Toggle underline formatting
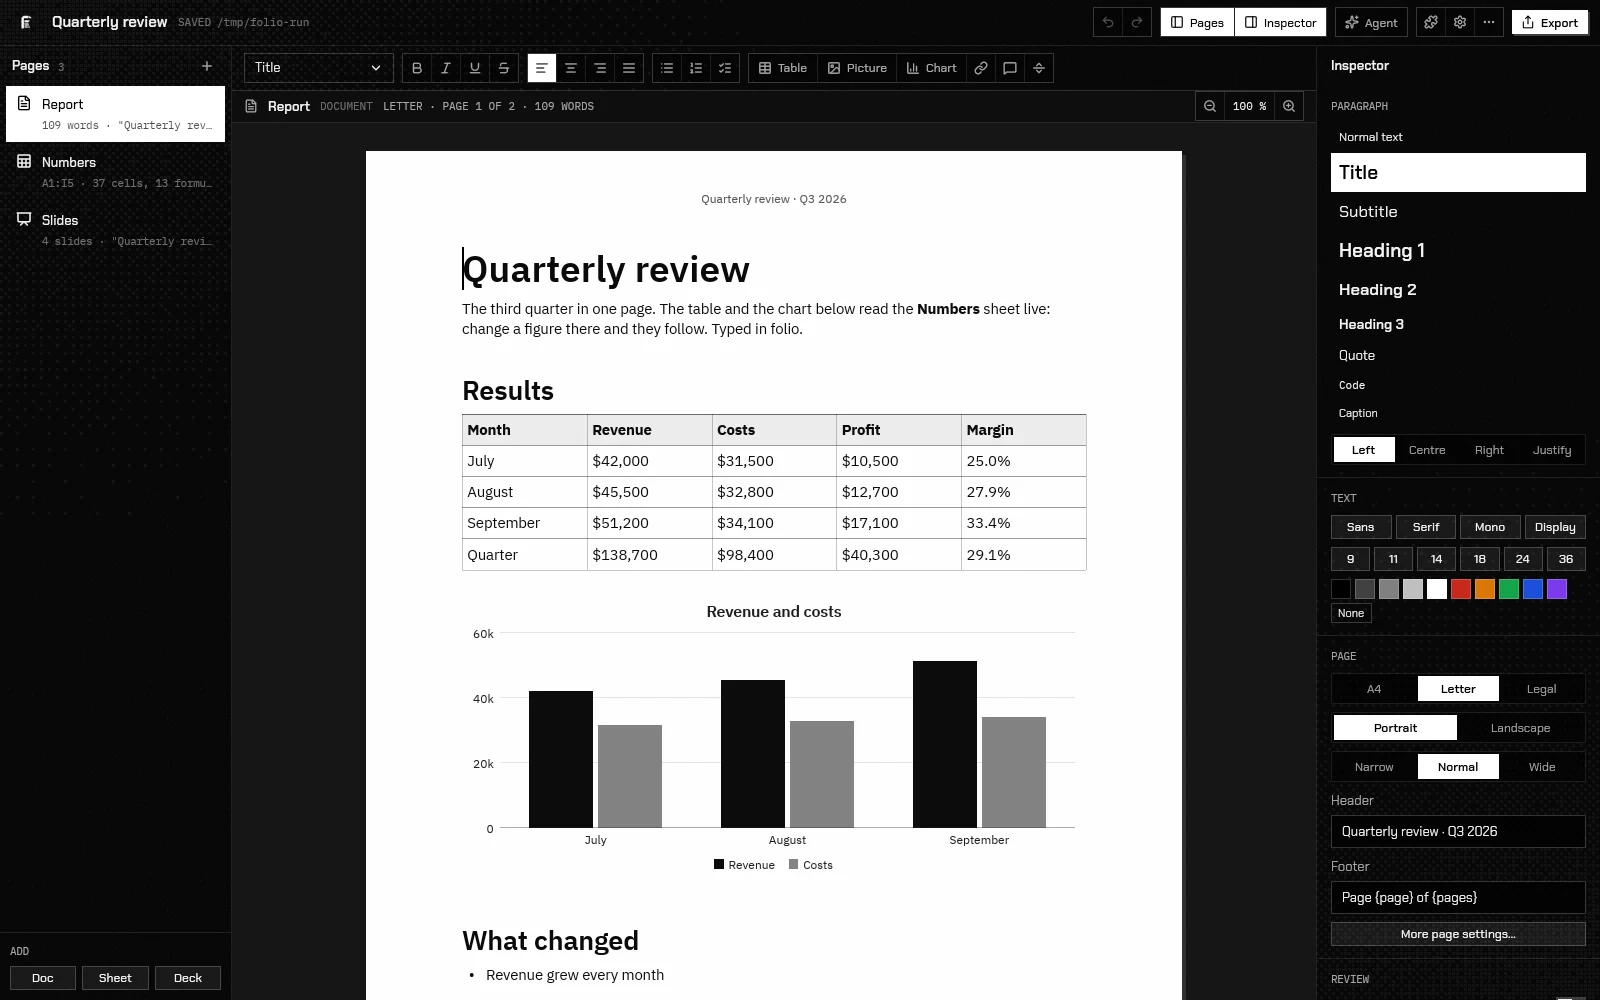1600x1000 pixels. click(x=475, y=68)
